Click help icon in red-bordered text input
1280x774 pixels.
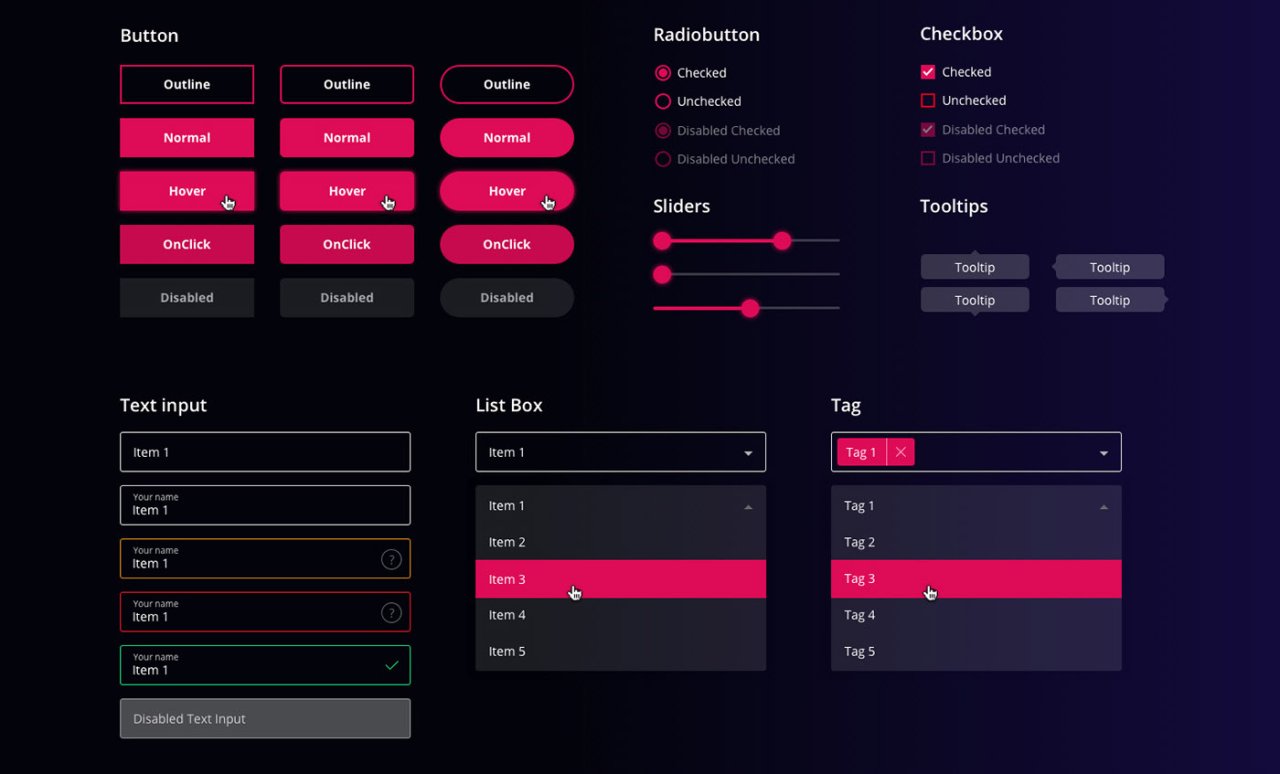click(x=391, y=612)
